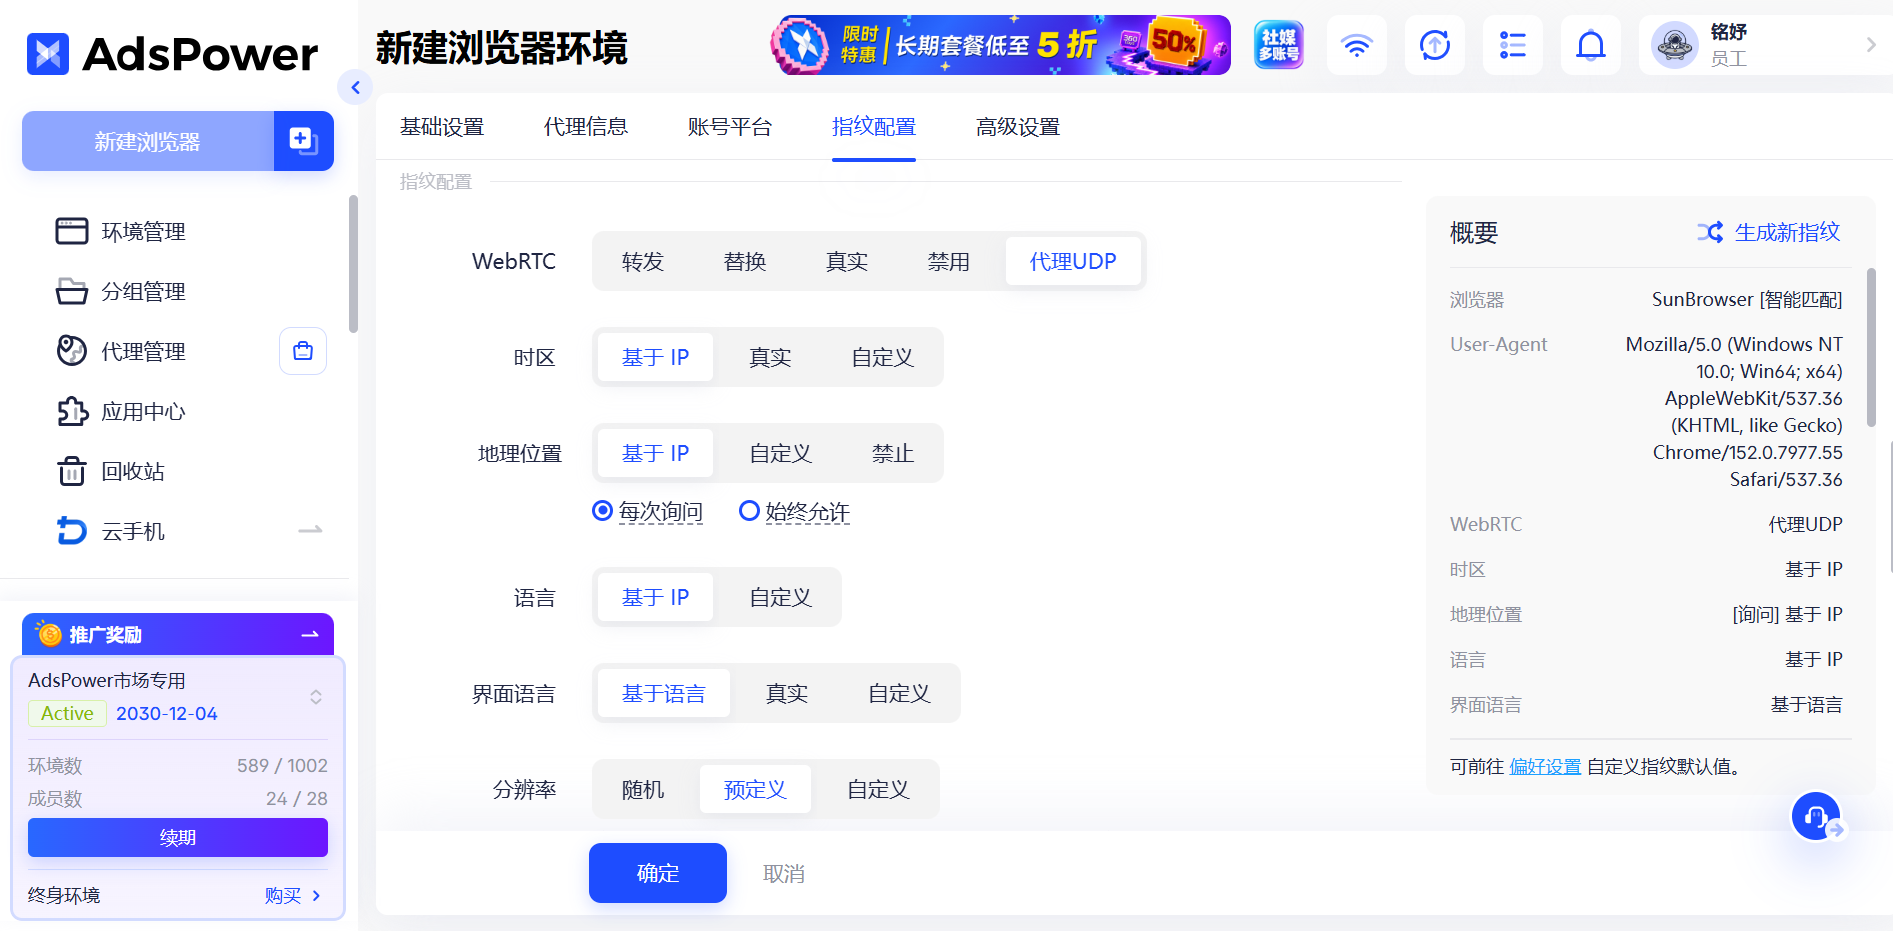Switch to 基础设置 tab

[x=442, y=127]
